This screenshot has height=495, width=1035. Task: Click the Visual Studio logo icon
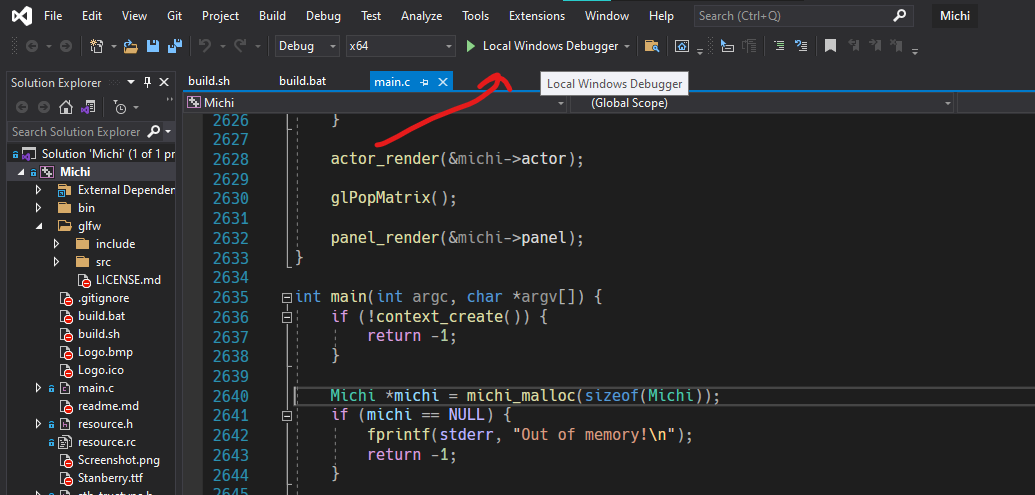pyautogui.click(x=22, y=16)
